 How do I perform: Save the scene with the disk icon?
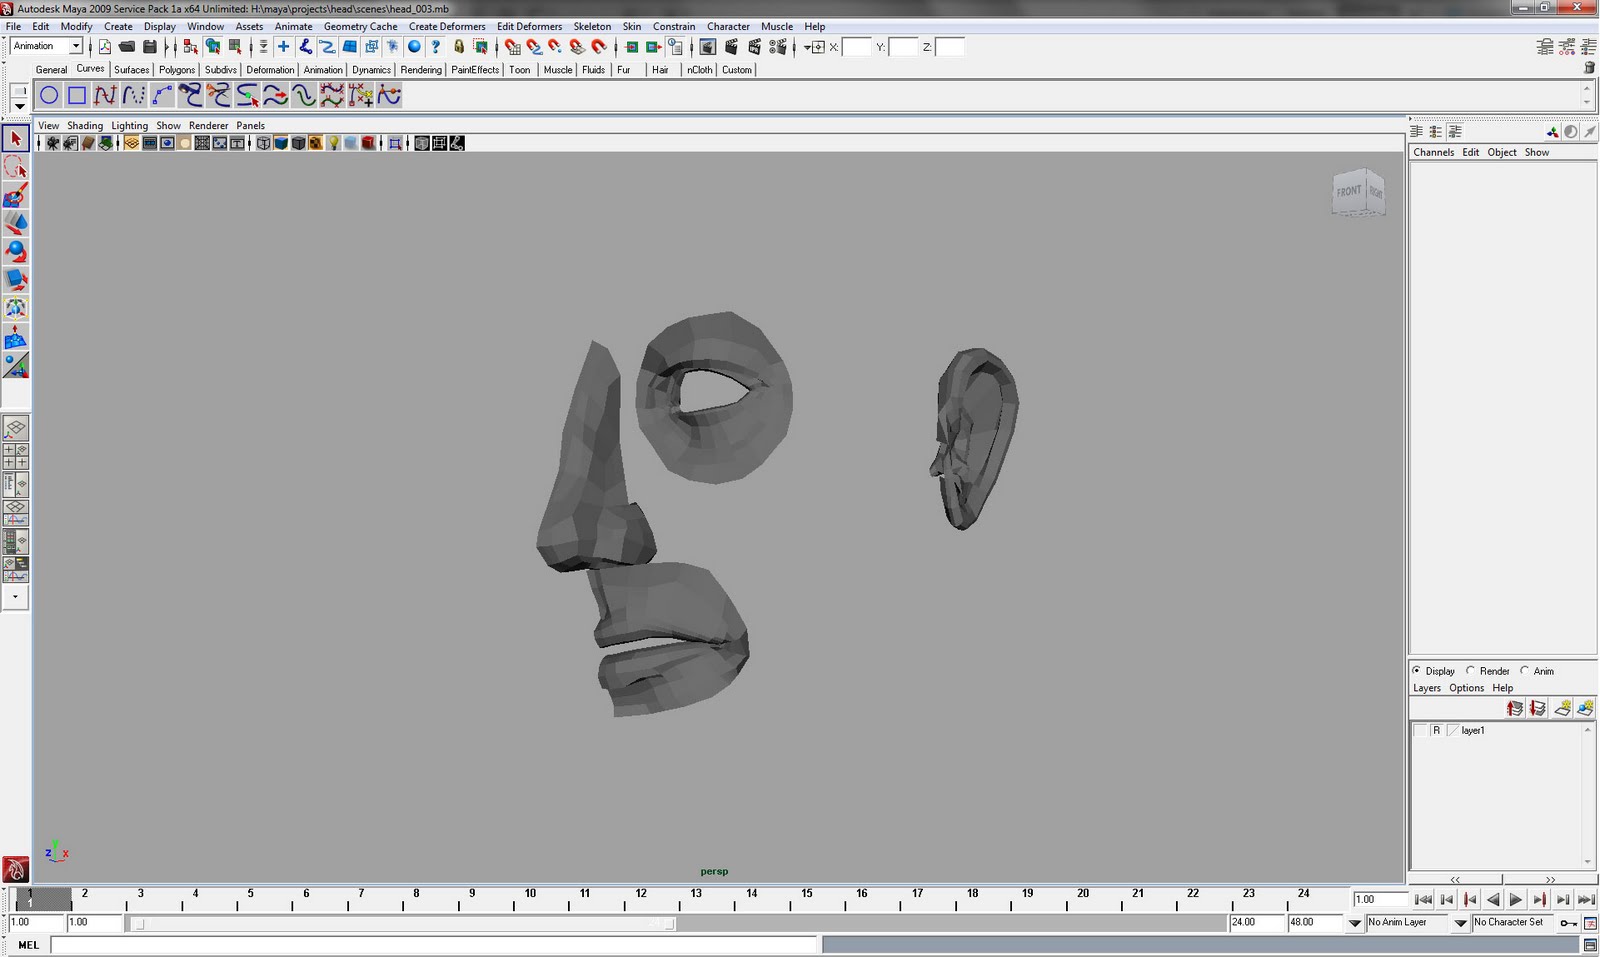[150, 47]
